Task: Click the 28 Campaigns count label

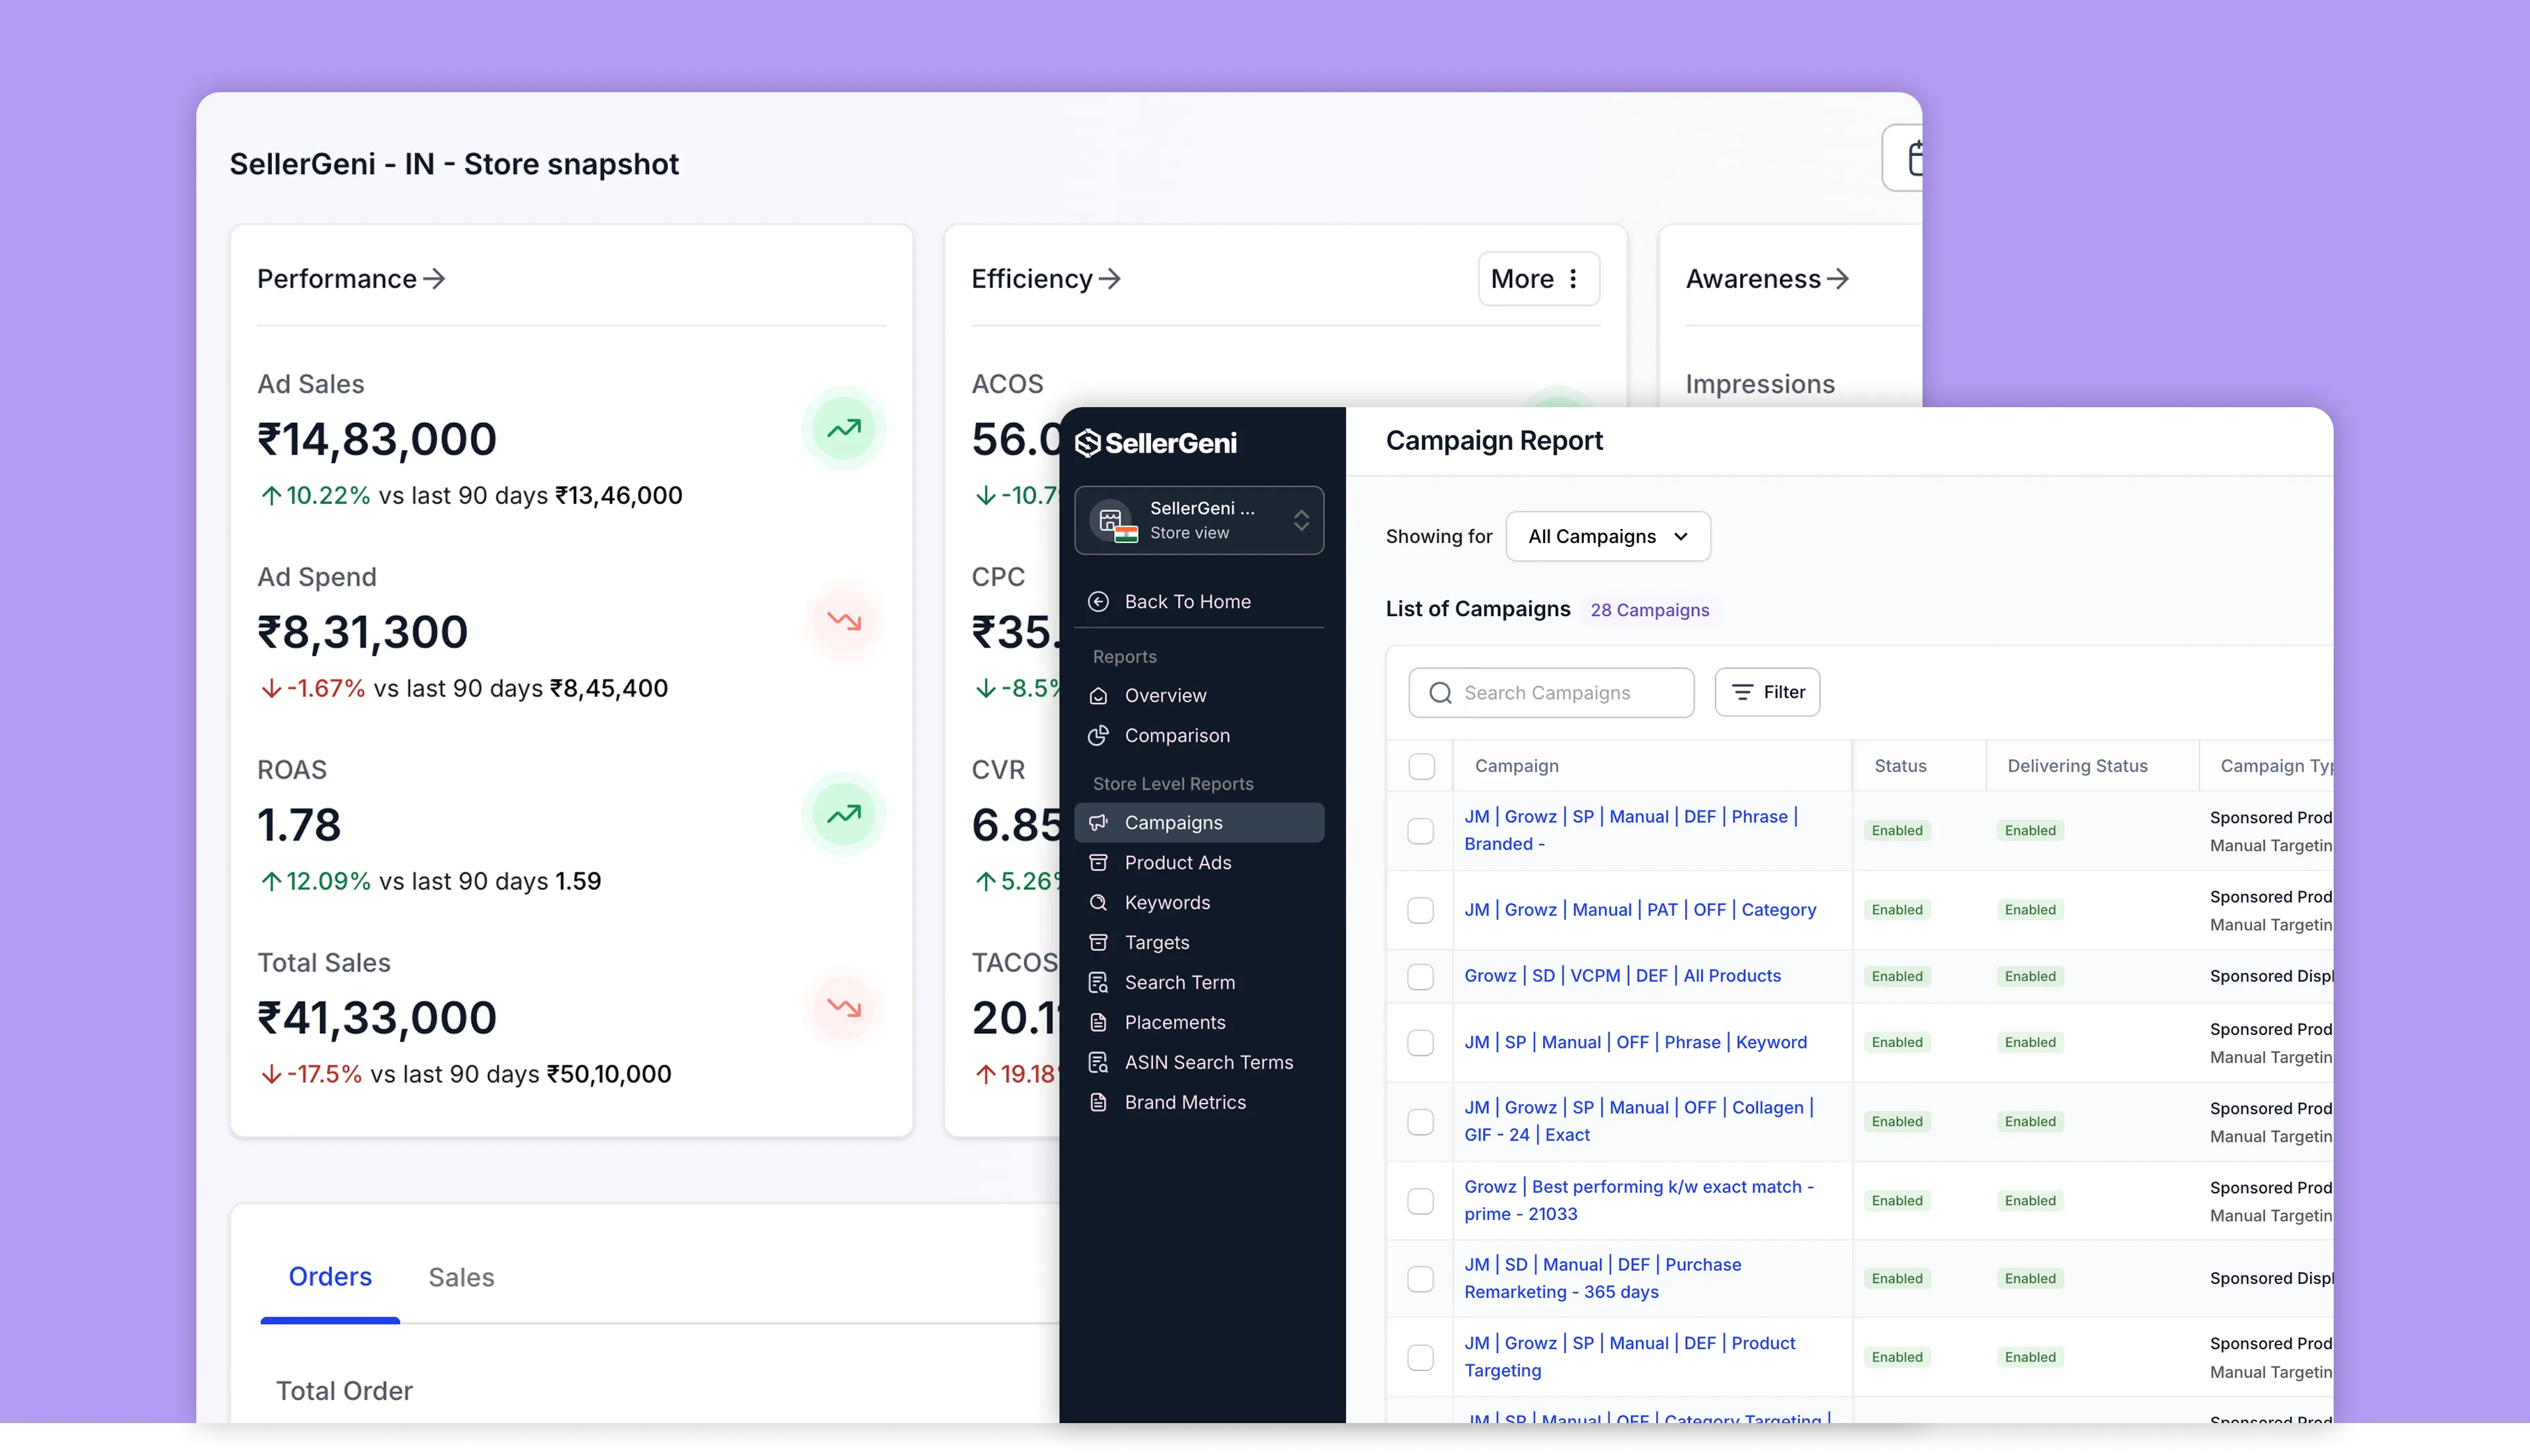Action: click(x=1650, y=610)
